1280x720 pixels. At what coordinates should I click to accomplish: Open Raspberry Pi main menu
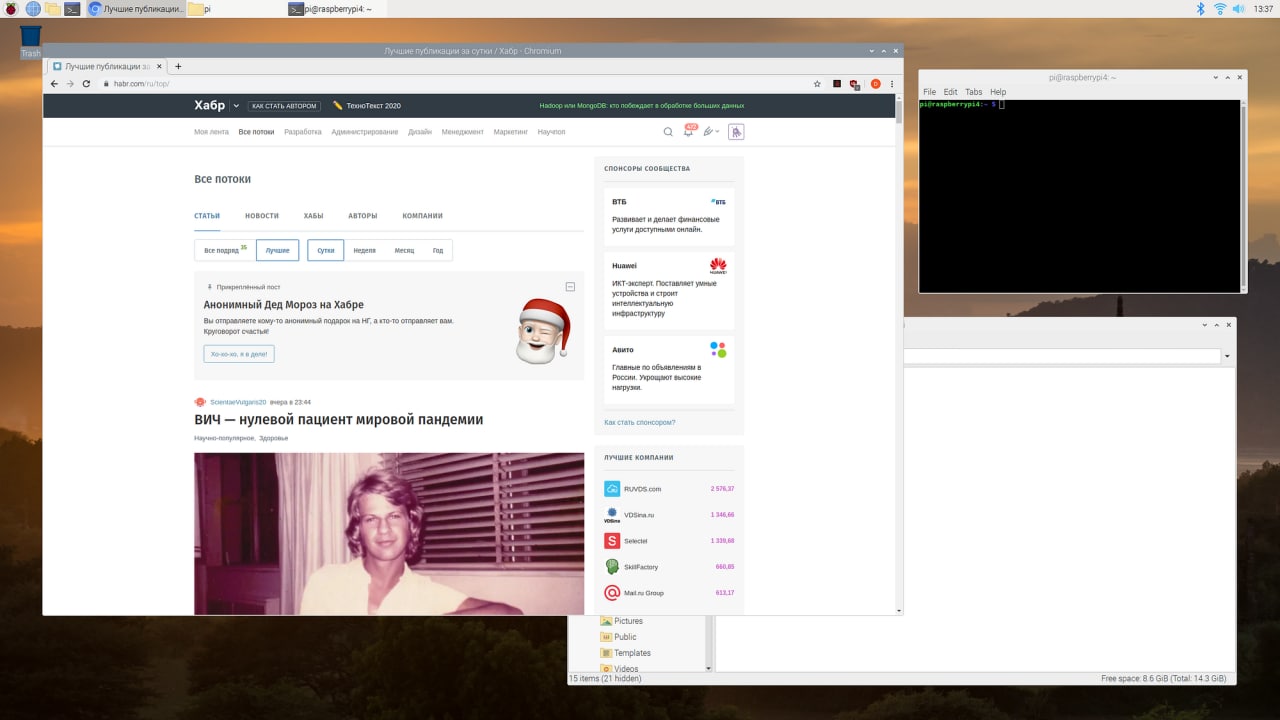click(11, 9)
